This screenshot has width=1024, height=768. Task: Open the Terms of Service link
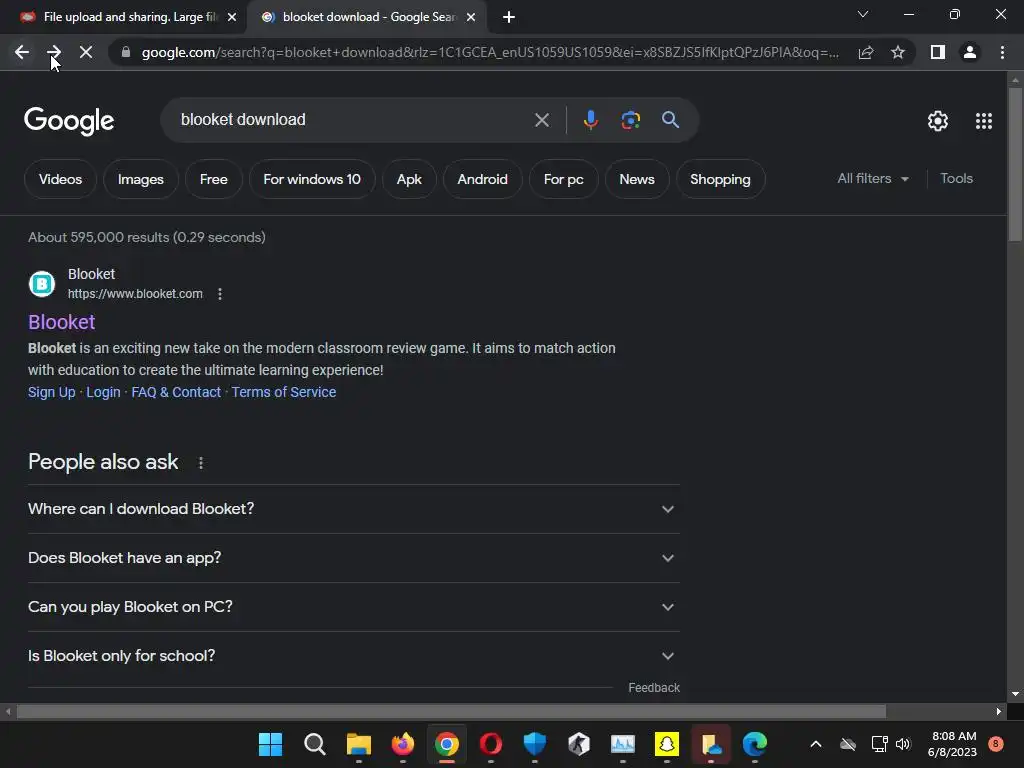(x=283, y=392)
